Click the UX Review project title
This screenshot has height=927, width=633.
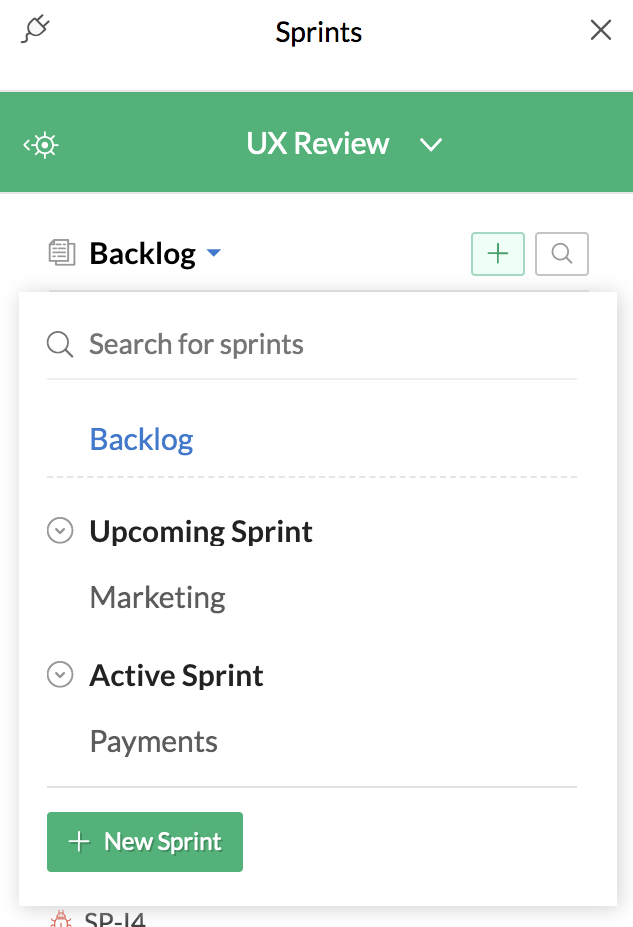click(x=317, y=144)
